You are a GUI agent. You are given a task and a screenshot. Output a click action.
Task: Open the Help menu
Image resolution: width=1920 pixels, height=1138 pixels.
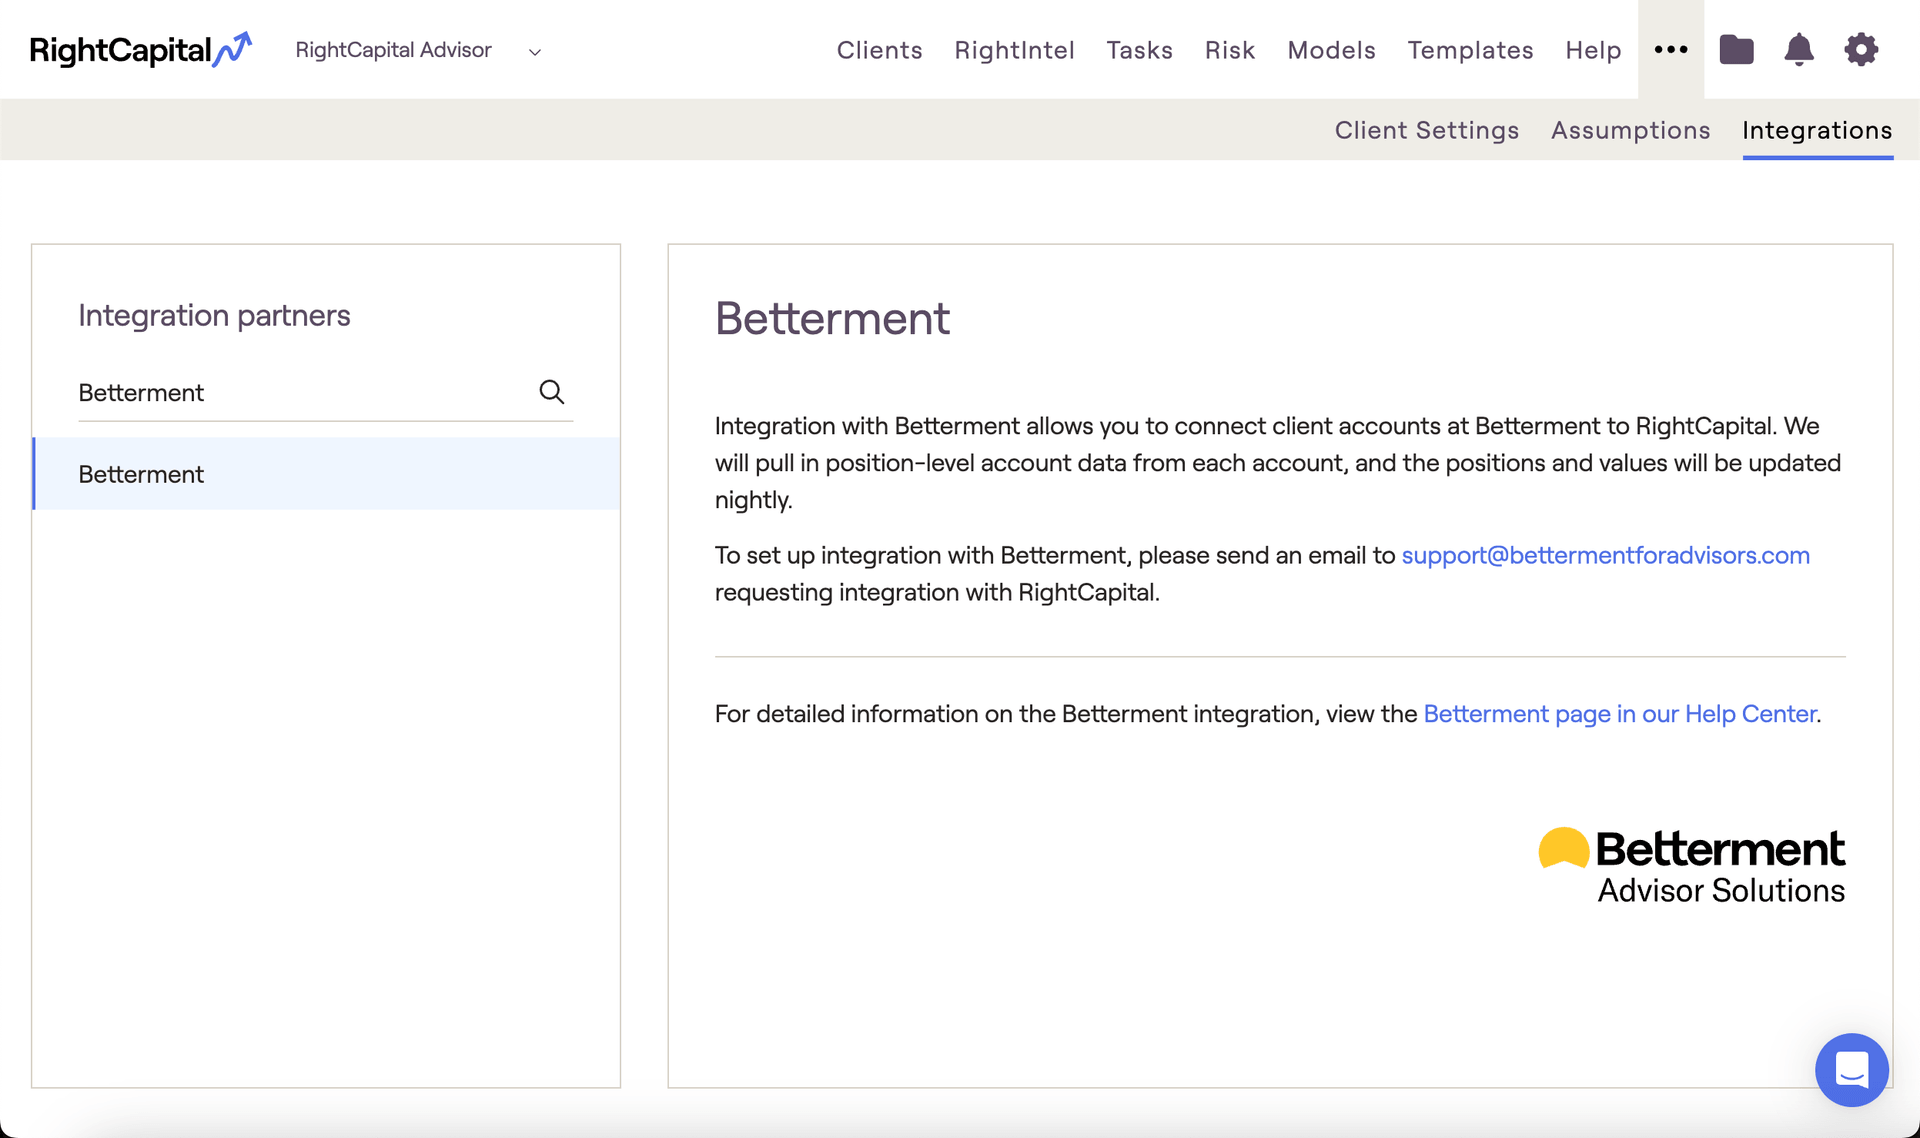click(1593, 50)
